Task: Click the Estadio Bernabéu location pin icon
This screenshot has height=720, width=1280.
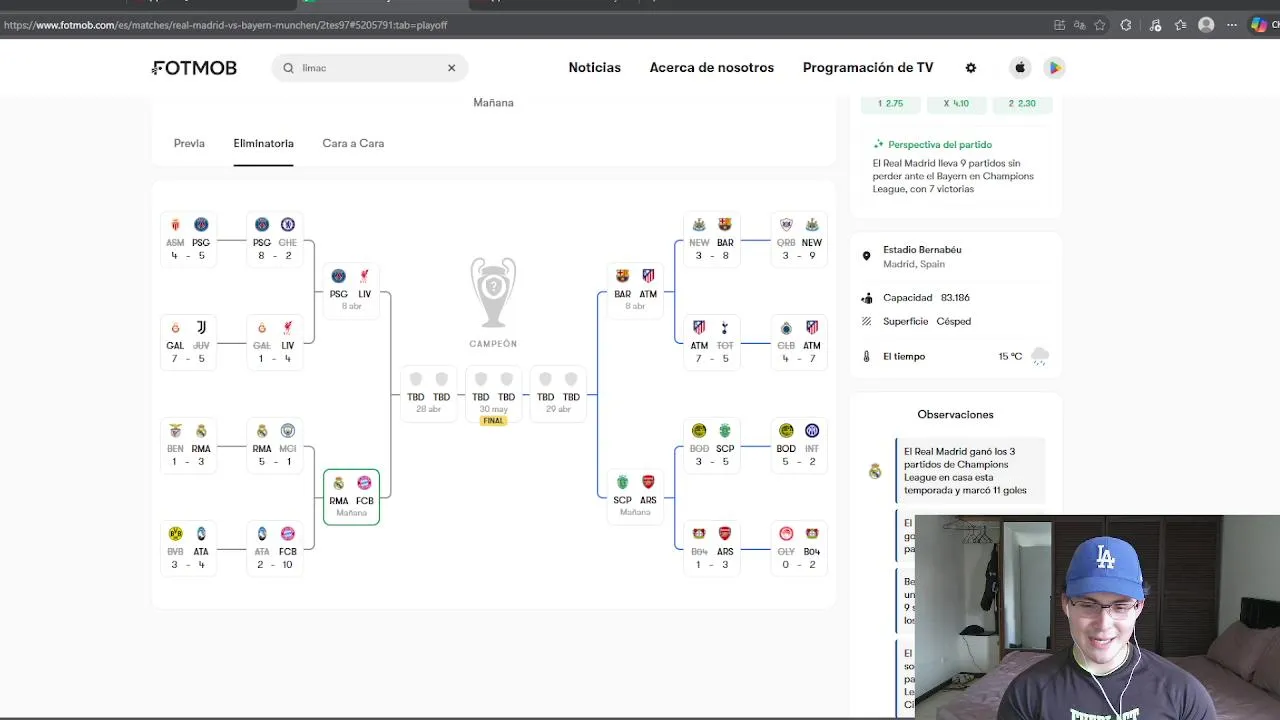Action: pos(866,256)
